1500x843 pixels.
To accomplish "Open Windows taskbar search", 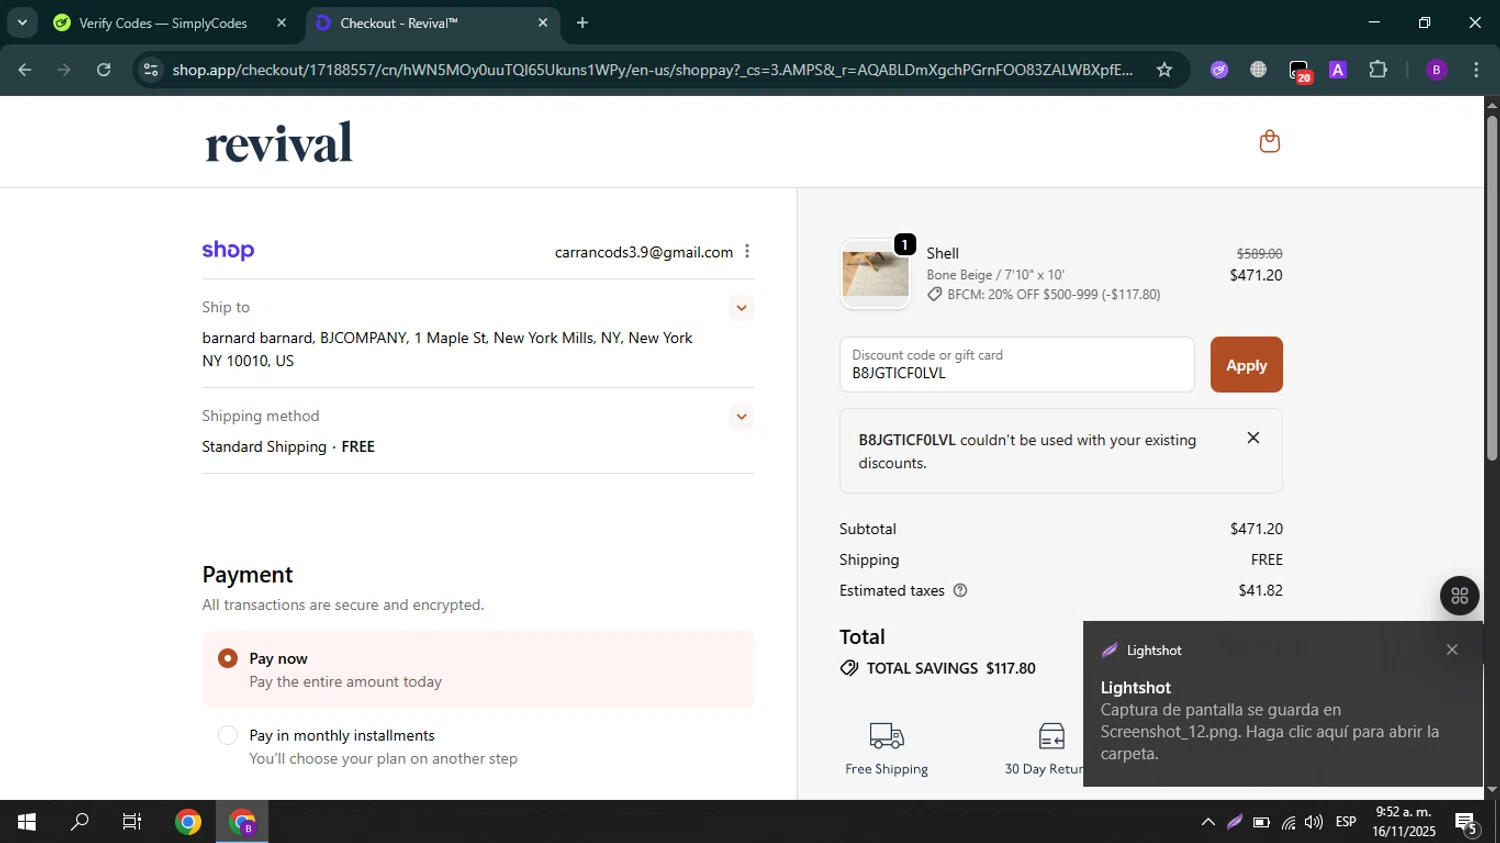I will [x=79, y=822].
